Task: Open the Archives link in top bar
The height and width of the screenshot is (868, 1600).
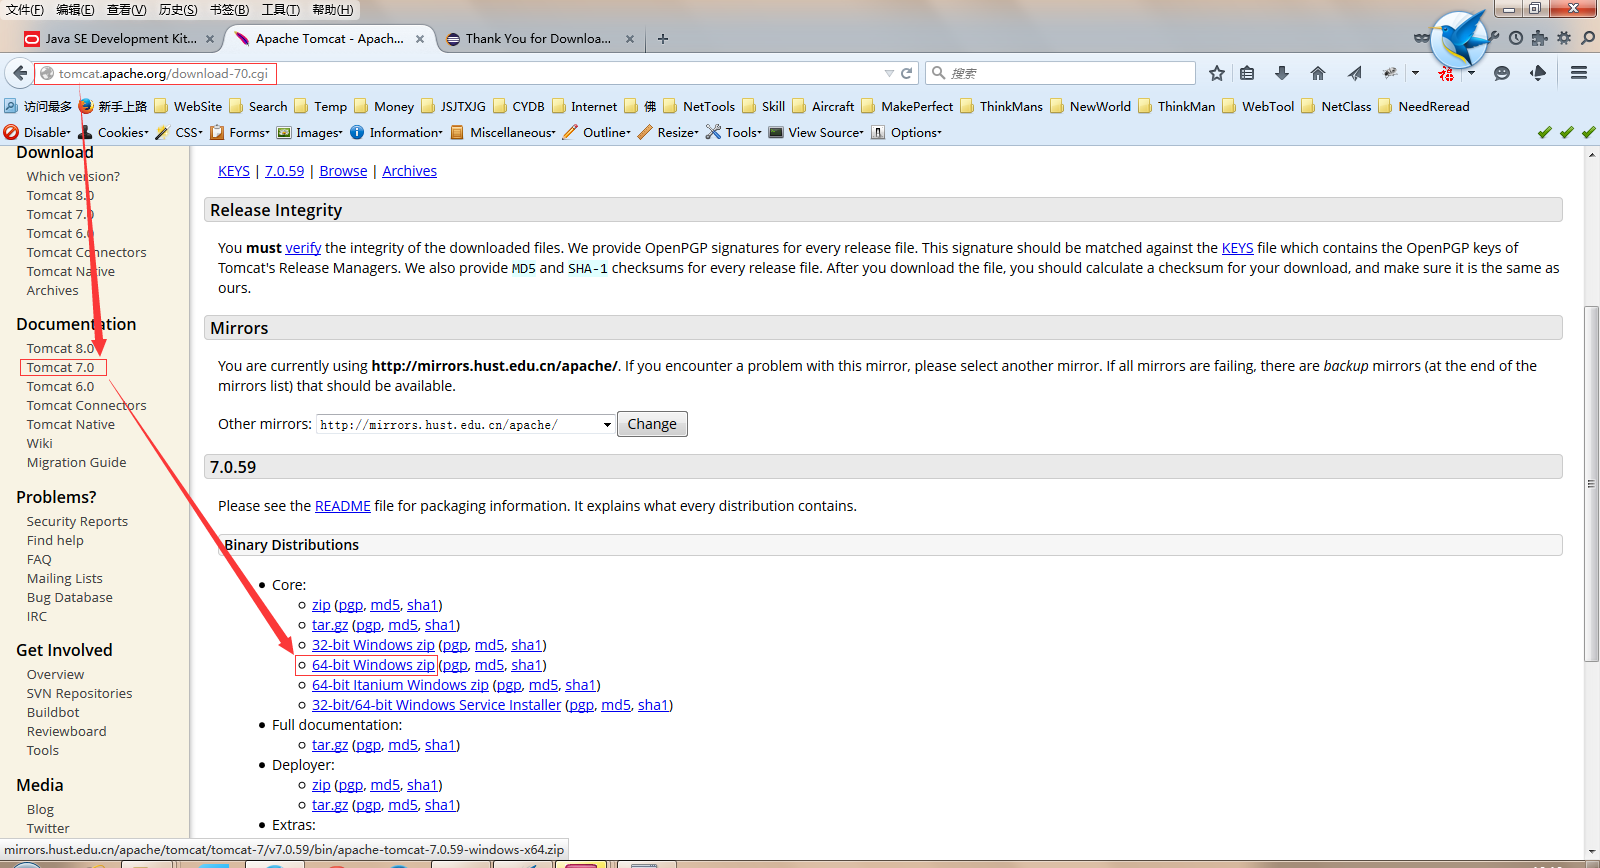Action: click(409, 171)
